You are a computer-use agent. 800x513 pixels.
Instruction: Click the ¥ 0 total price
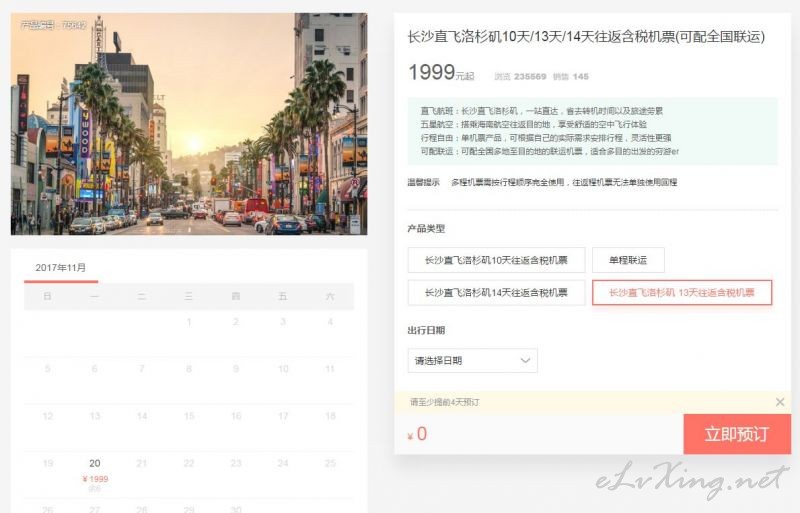[417, 434]
